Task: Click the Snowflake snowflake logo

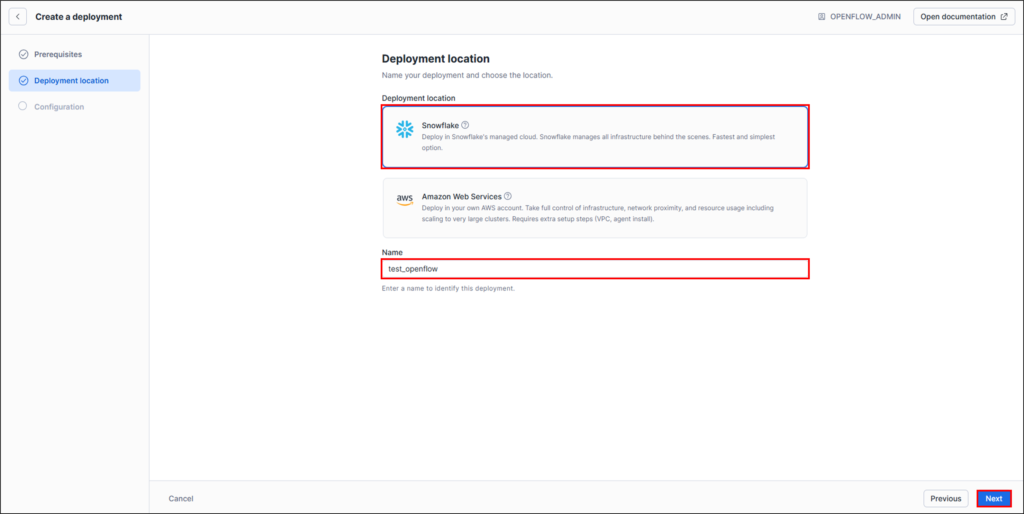Action: point(405,129)
